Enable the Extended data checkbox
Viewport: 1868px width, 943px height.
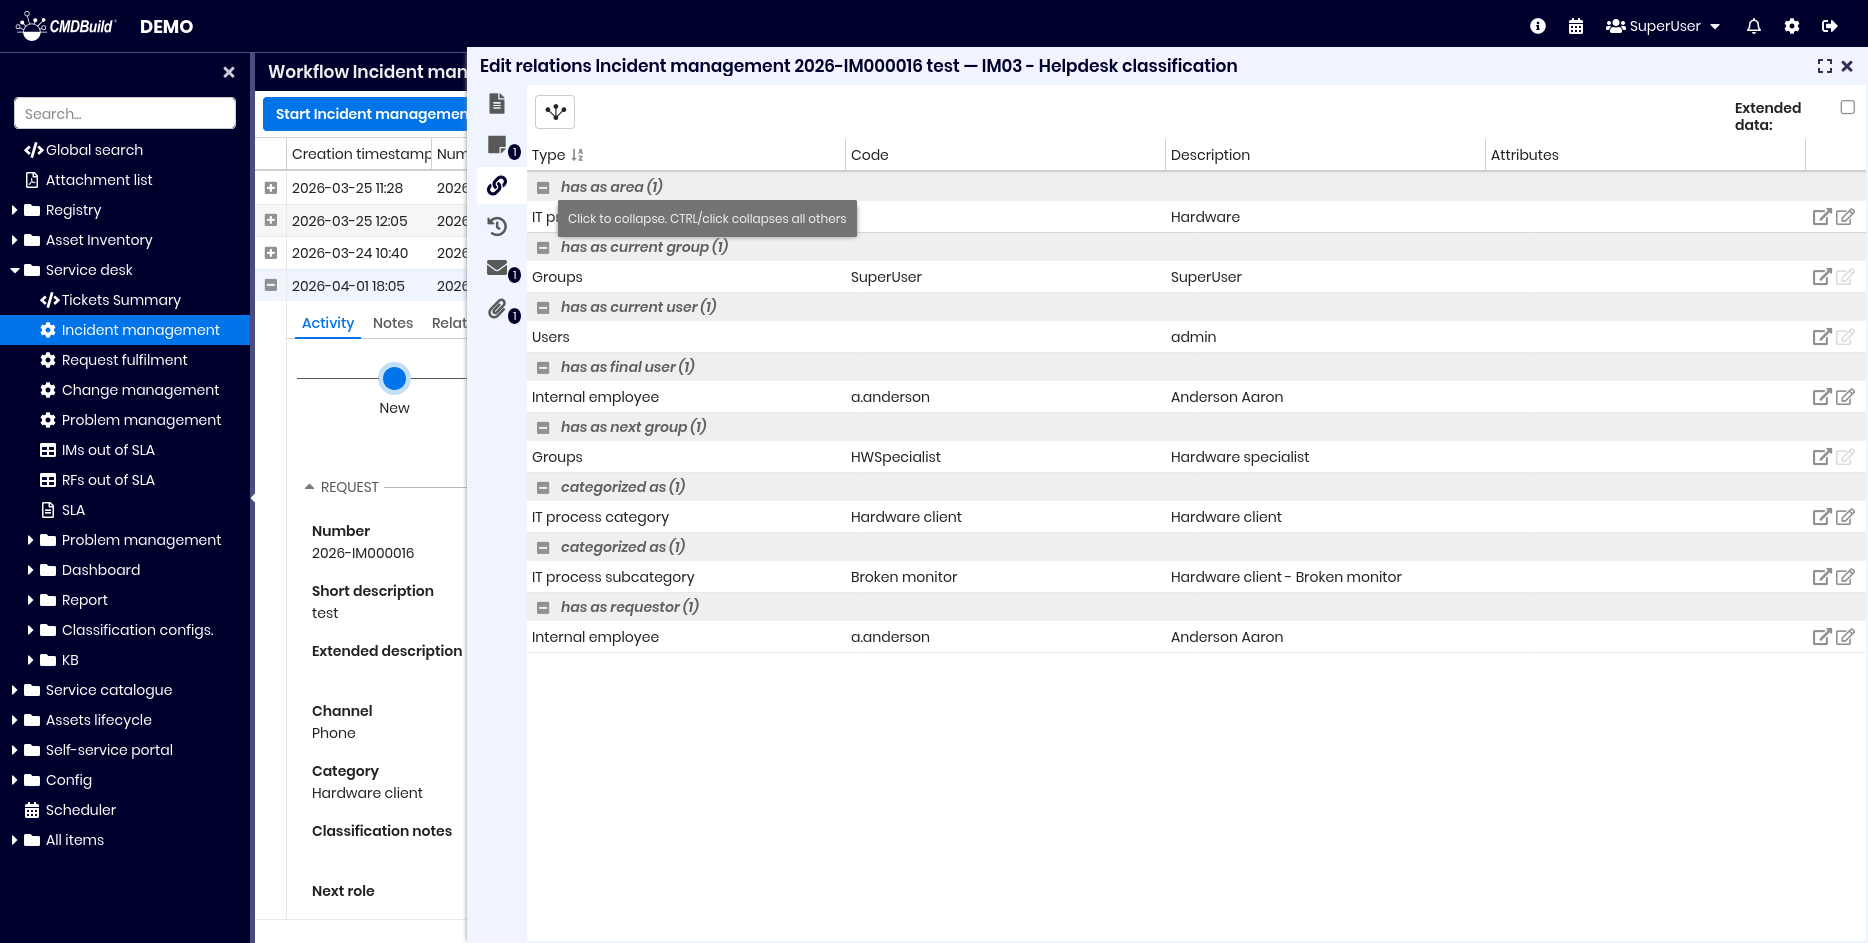point(1847,107)
